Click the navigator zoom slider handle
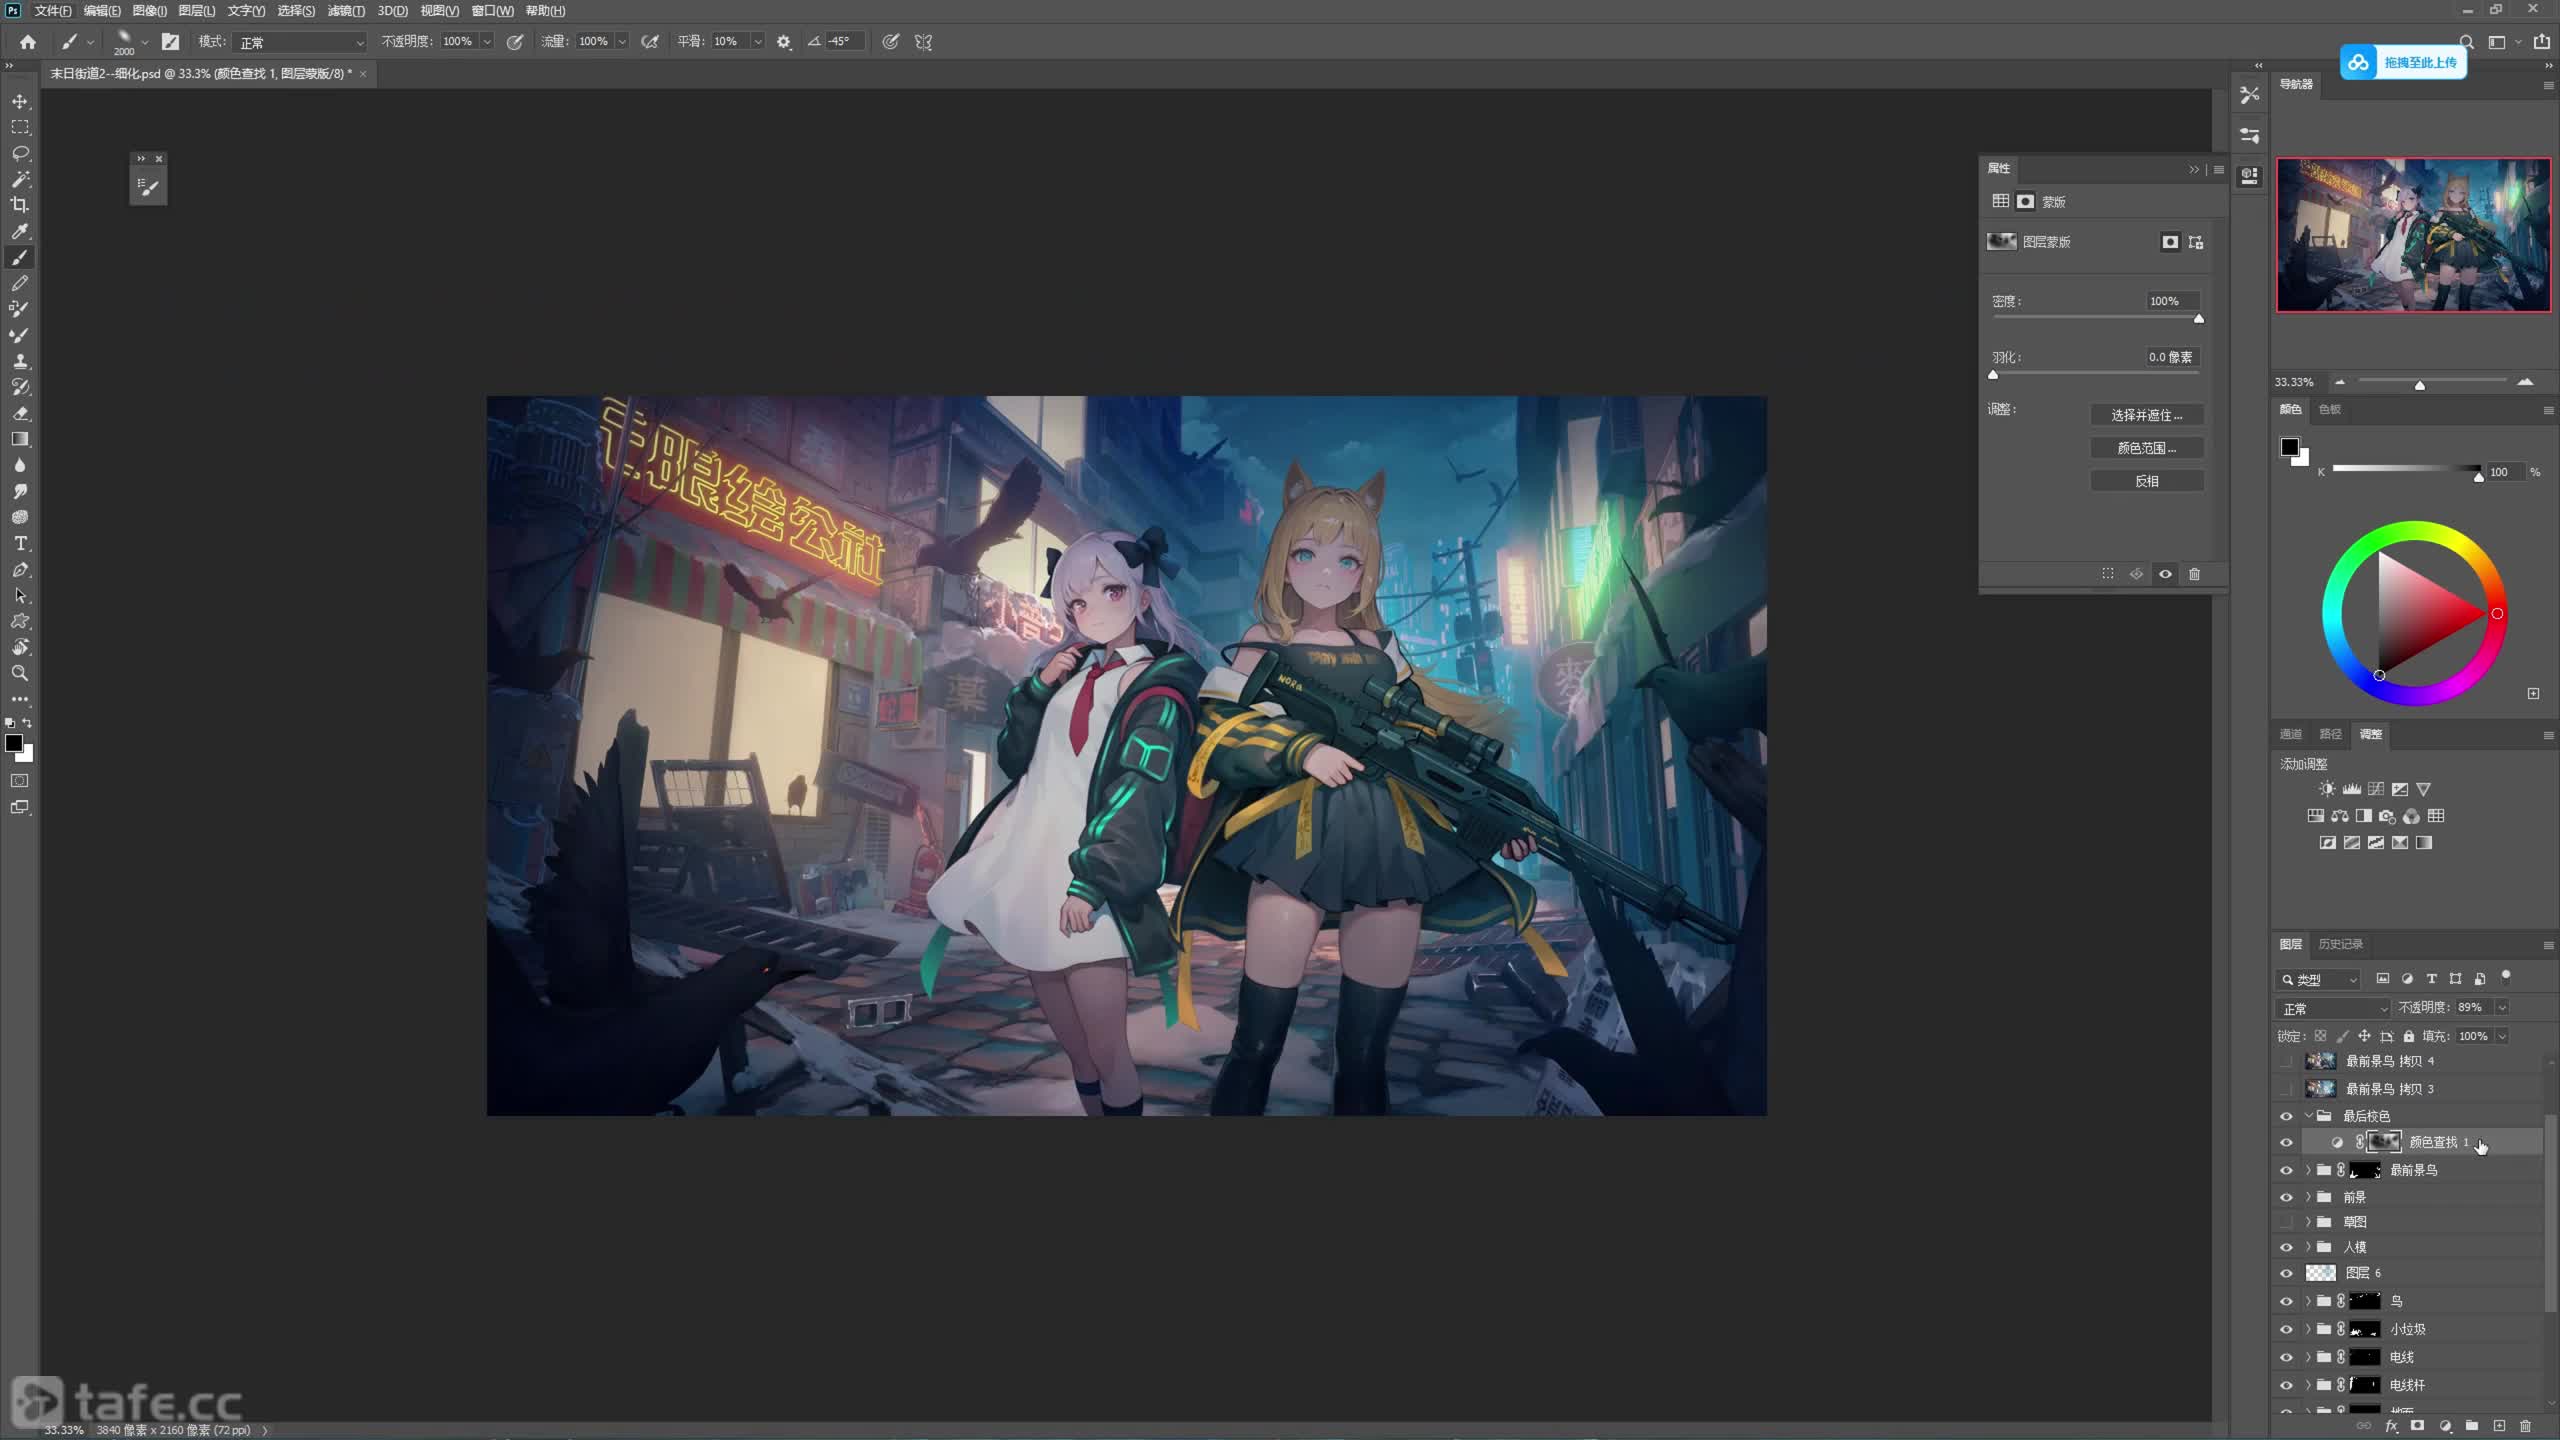2560x1440 pixels. (x=2419, y=385)
